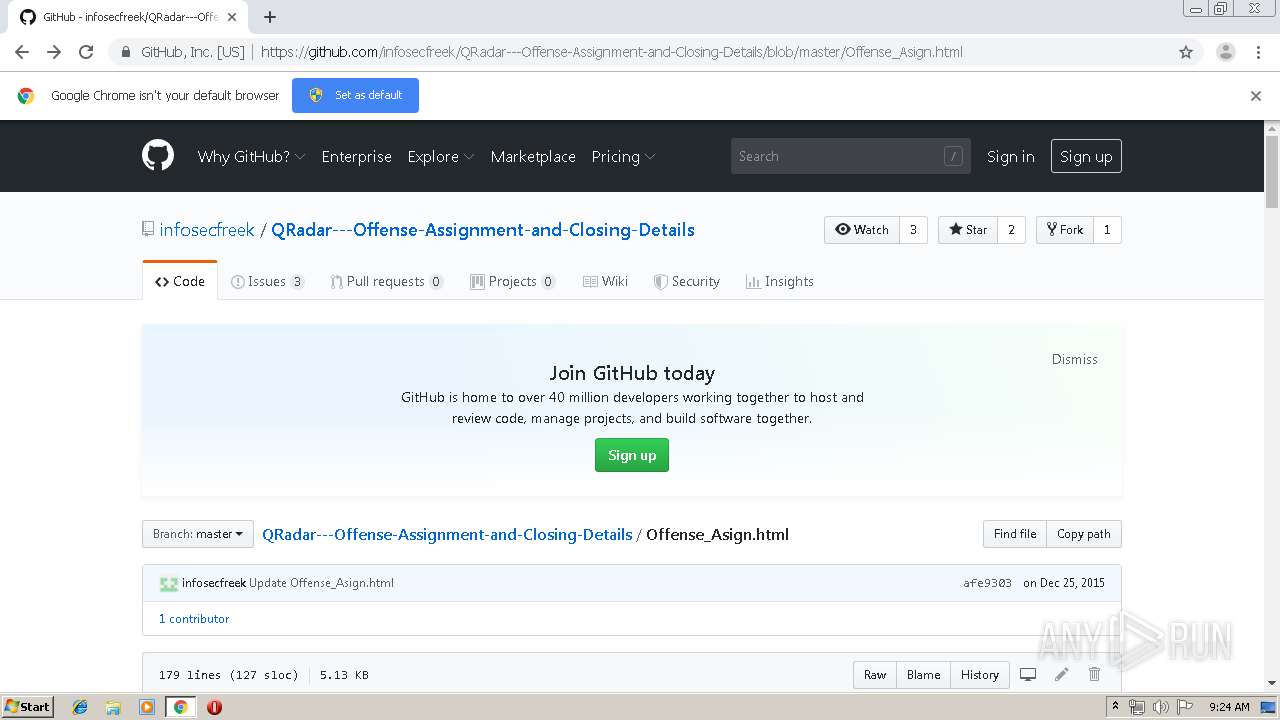Open 1 contributor link
The height and width of the screenshot is (720, 1280).
pos(194,619)
